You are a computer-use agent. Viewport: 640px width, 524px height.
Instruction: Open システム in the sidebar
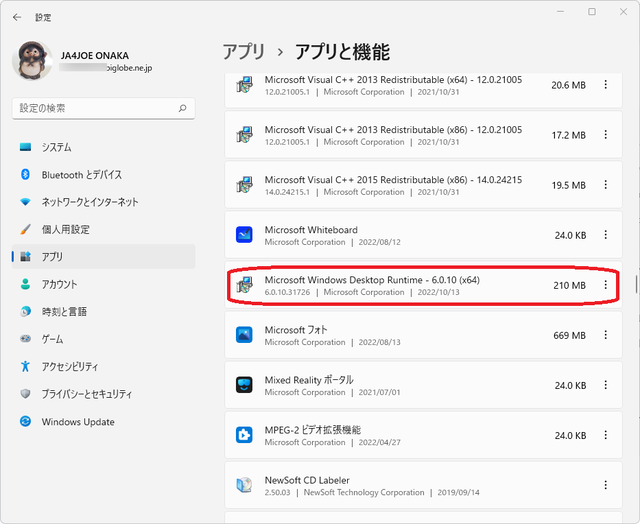103,147
